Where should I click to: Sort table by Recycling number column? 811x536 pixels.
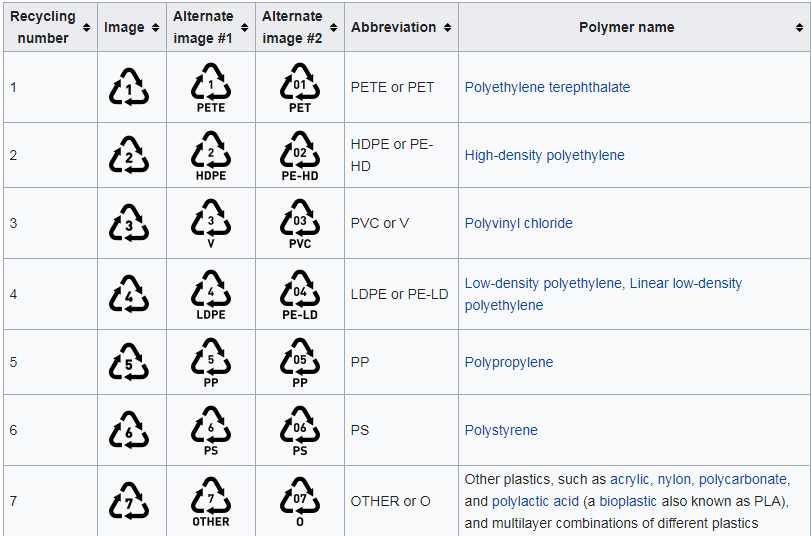[x=50, y=27]
